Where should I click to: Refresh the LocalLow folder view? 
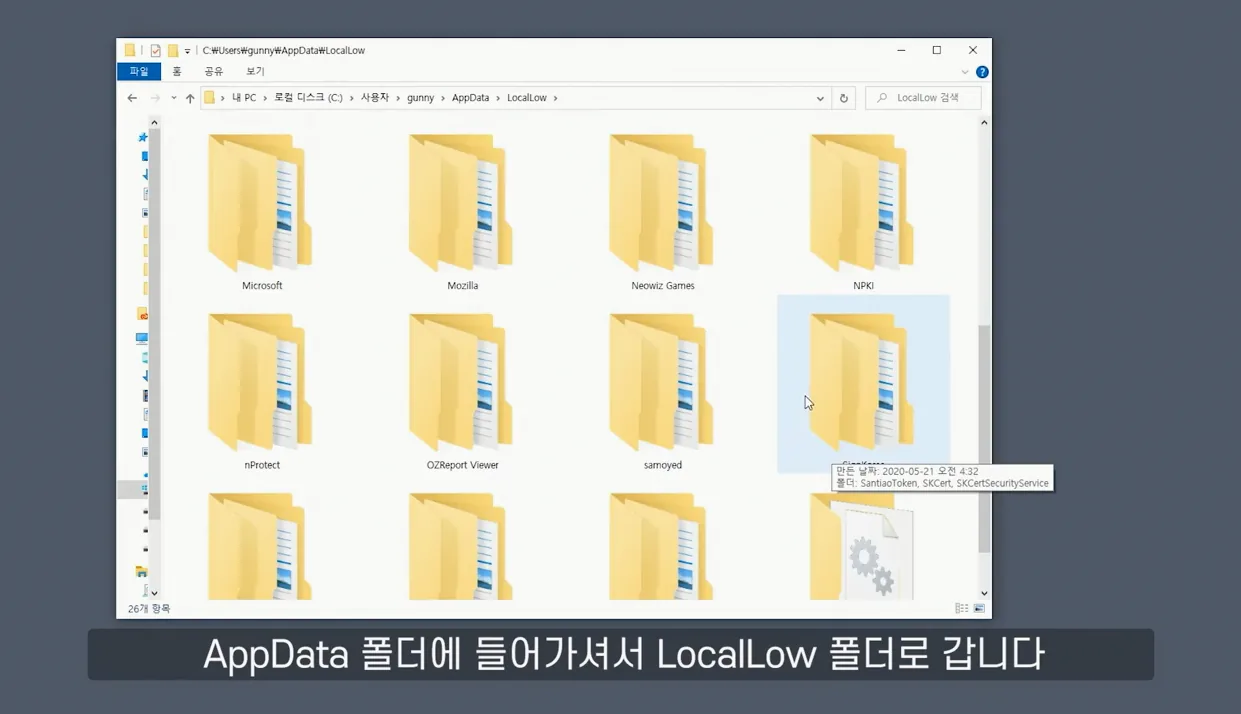(844, 98)
